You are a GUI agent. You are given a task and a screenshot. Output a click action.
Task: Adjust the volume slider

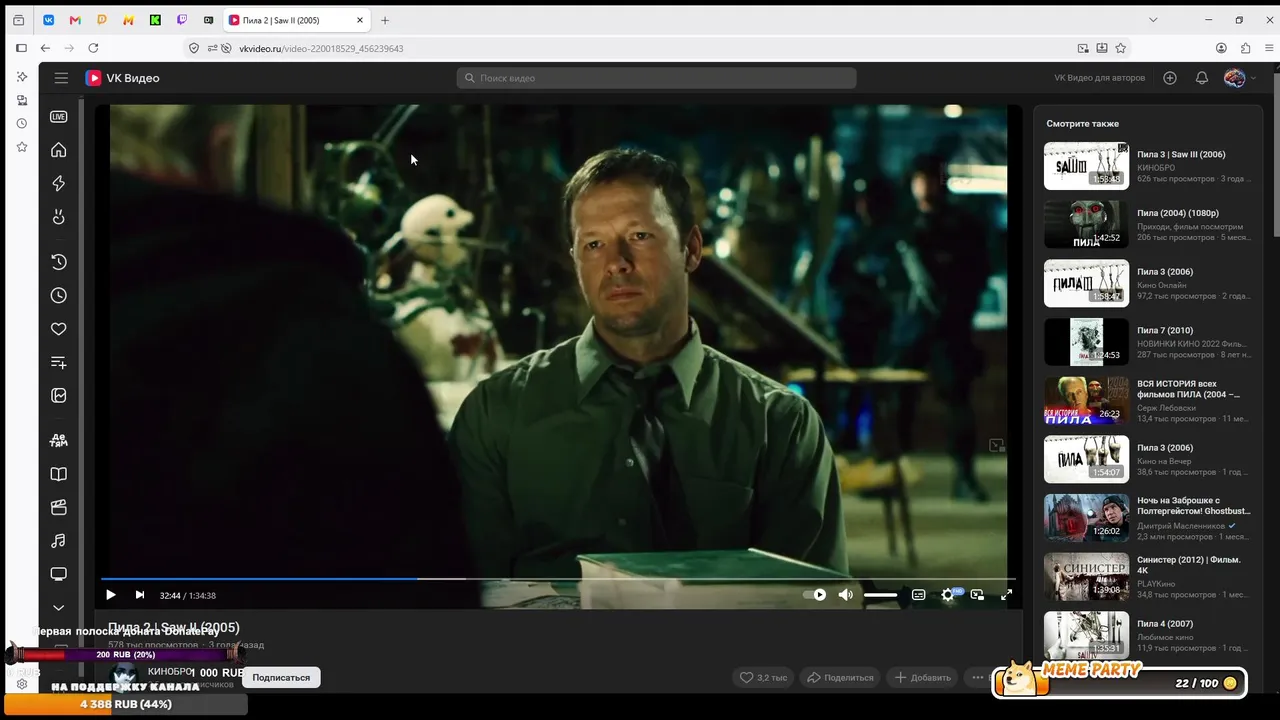[x=881, y=595]
